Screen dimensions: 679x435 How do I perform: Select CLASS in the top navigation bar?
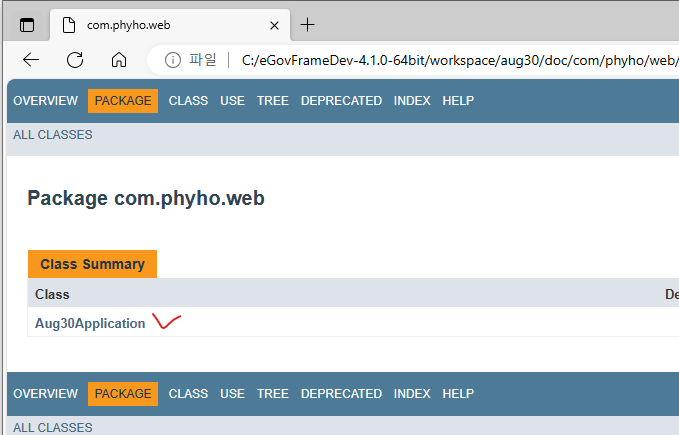tap(188, 101)
